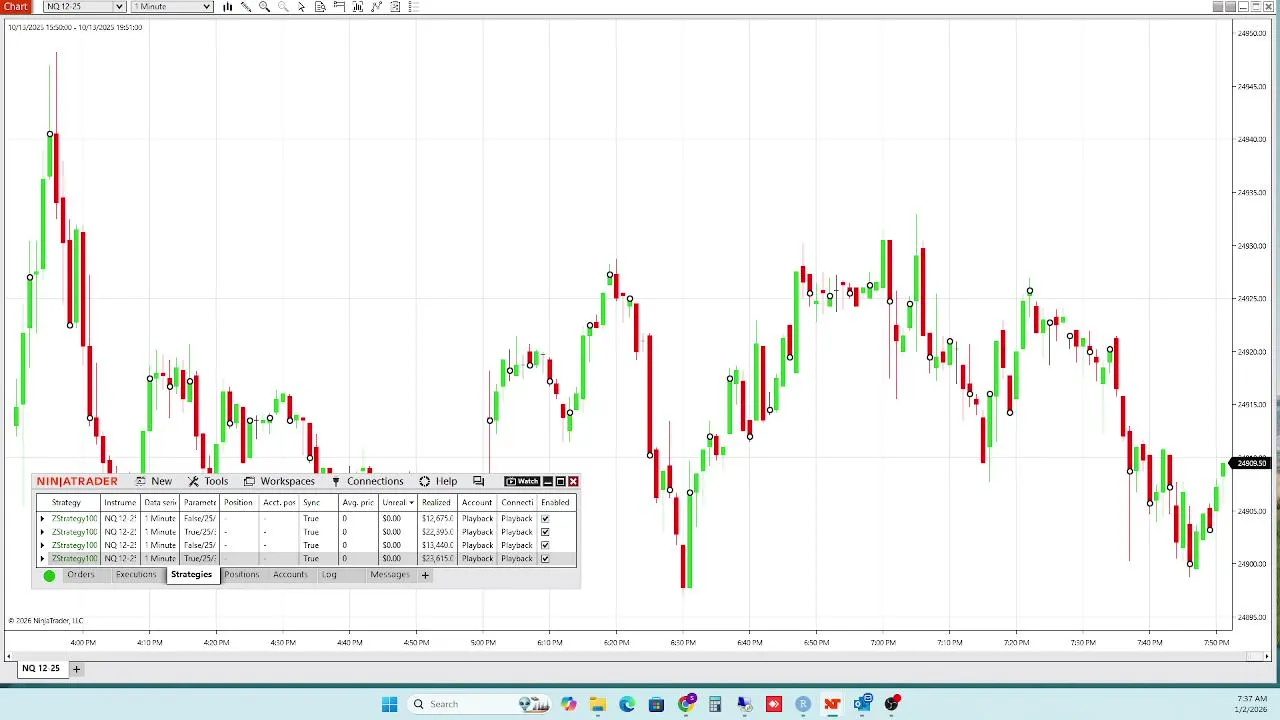
Task: Disable strategy with $13,440 realized
Action: tap(545, 545)
